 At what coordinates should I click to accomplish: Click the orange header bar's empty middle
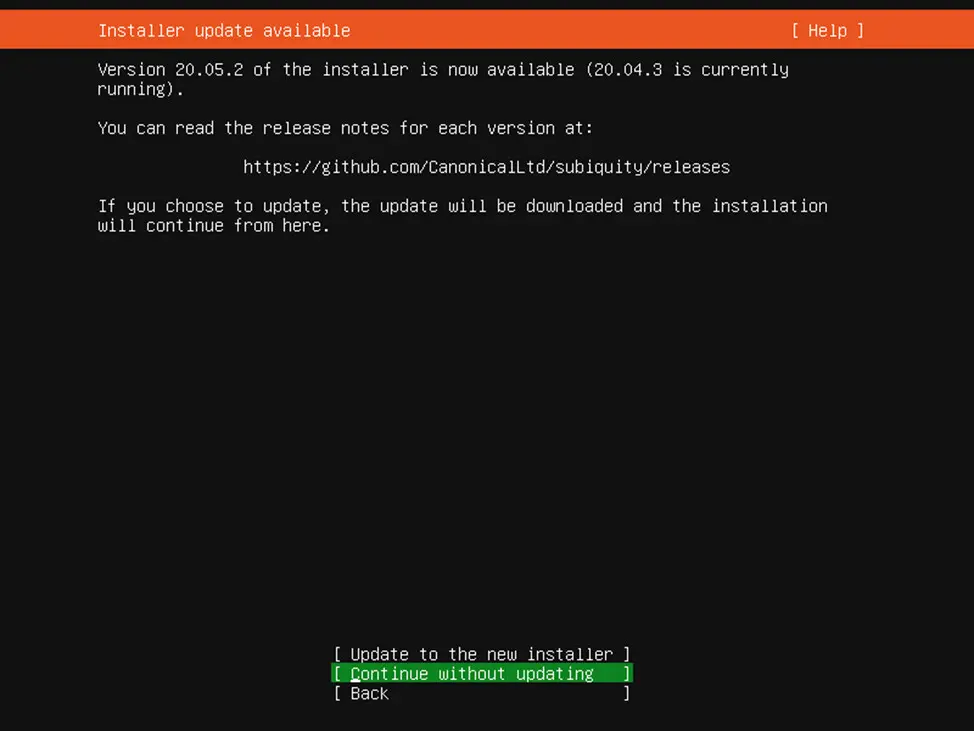(x=568, y=30)
